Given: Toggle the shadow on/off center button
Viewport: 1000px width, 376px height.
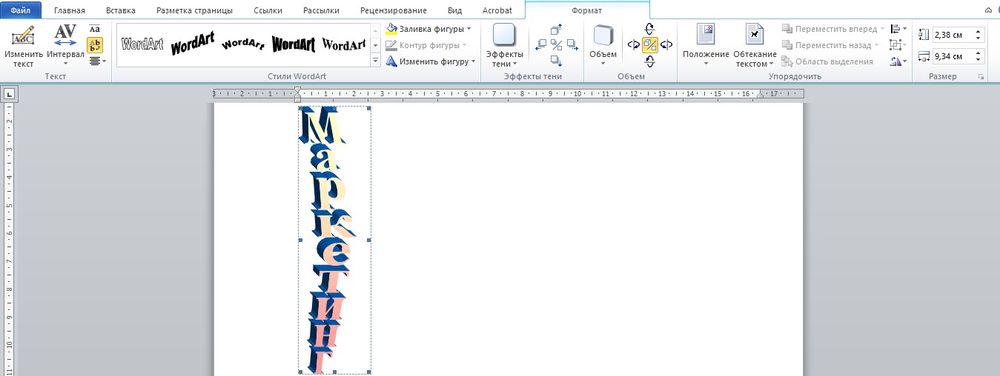Looking at the screenshot, I should 556,45.
